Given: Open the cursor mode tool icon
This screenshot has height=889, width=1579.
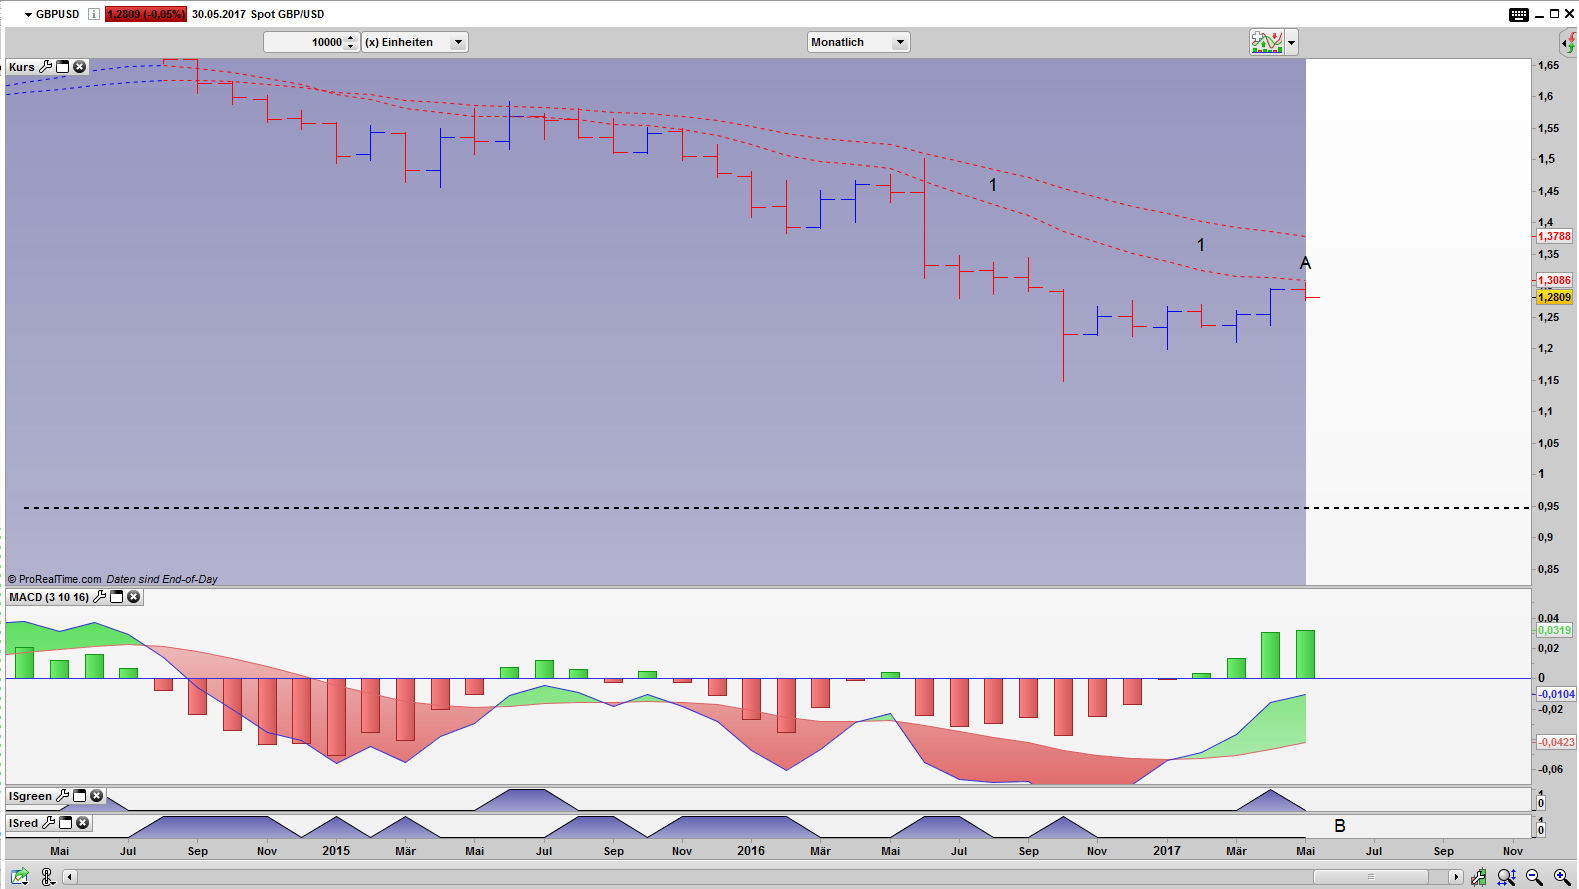Looking at the screenshot, I should coord(48,877).
